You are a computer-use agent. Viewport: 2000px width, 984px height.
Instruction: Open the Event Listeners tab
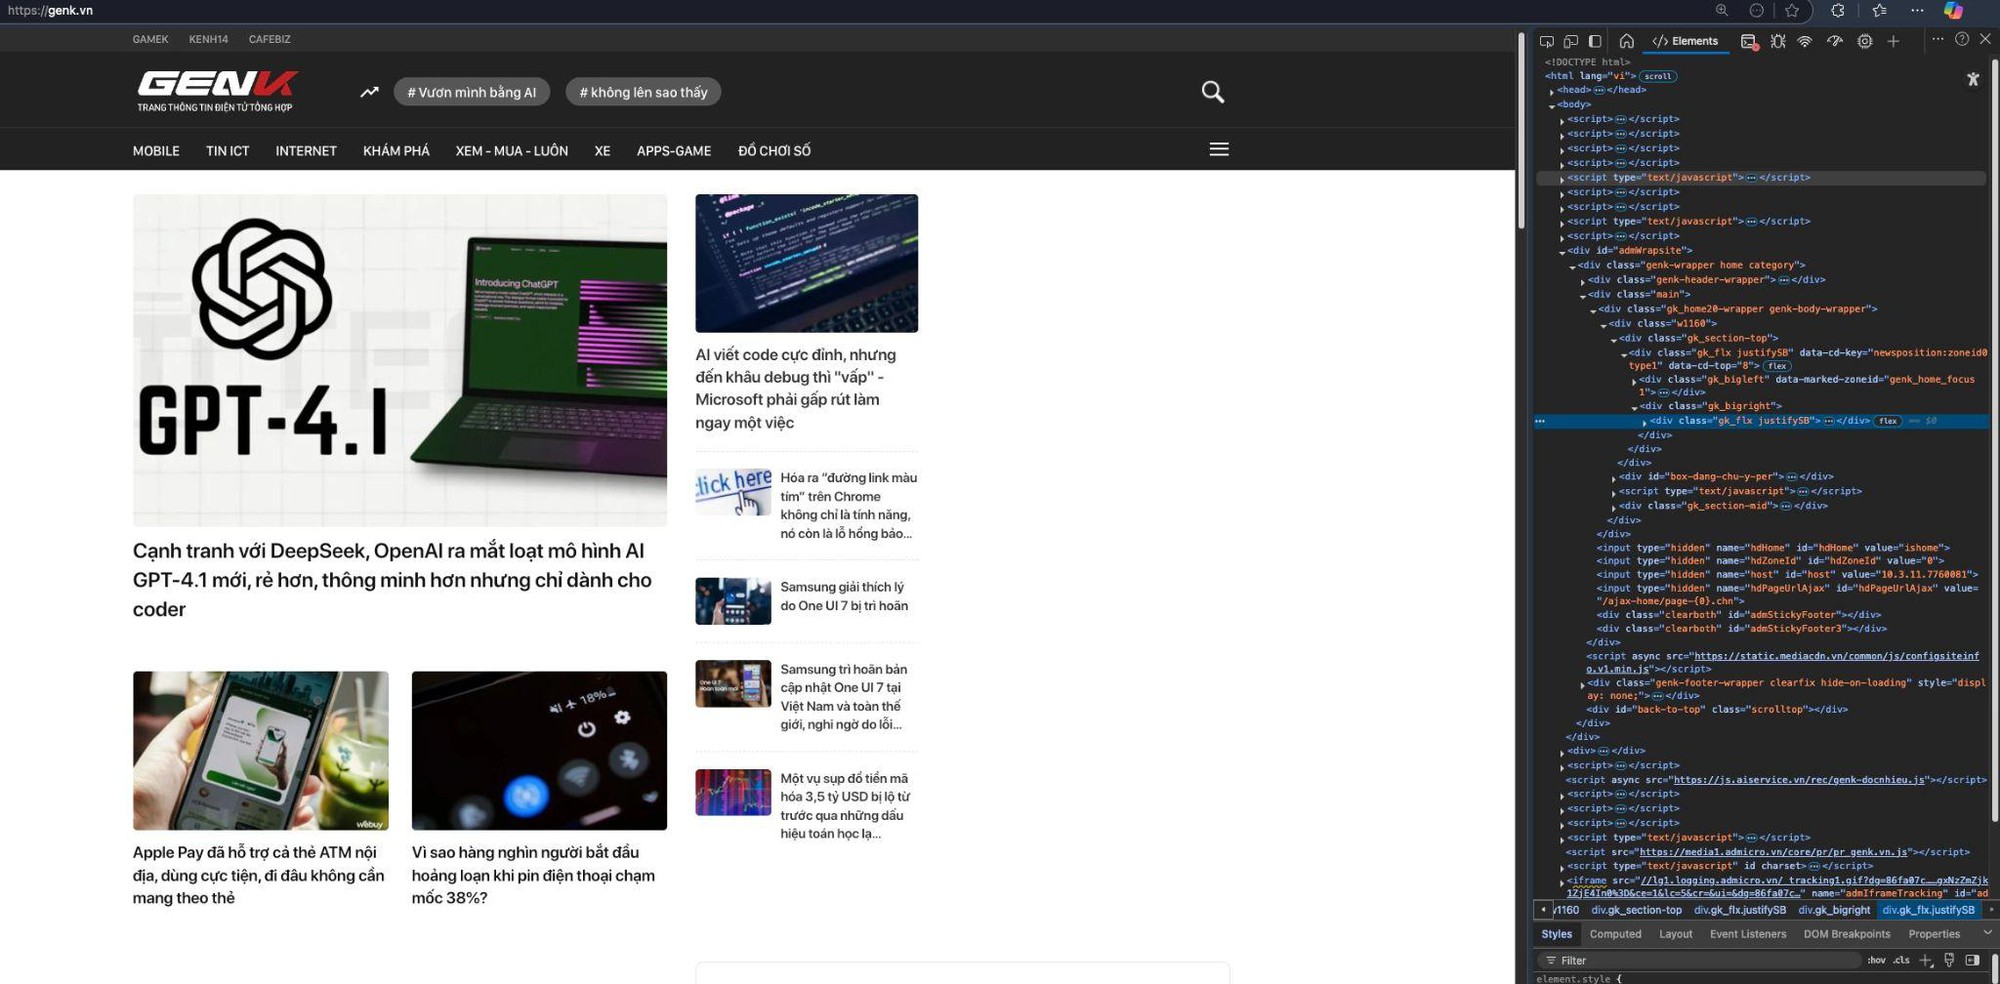(1747, 934)
